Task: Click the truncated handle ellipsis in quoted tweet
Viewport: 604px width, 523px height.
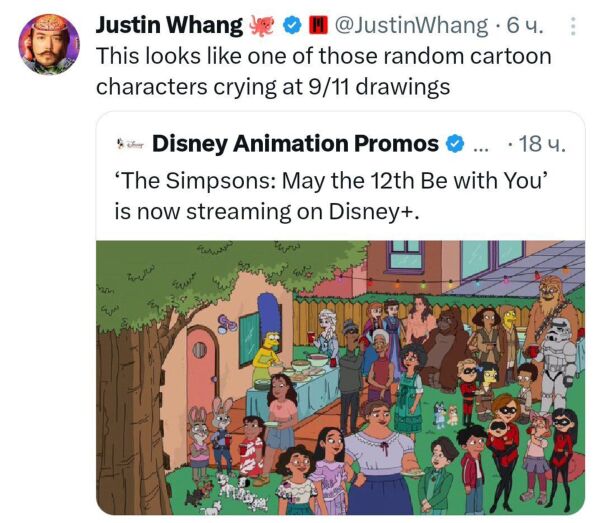Action: tap(480, 148)
